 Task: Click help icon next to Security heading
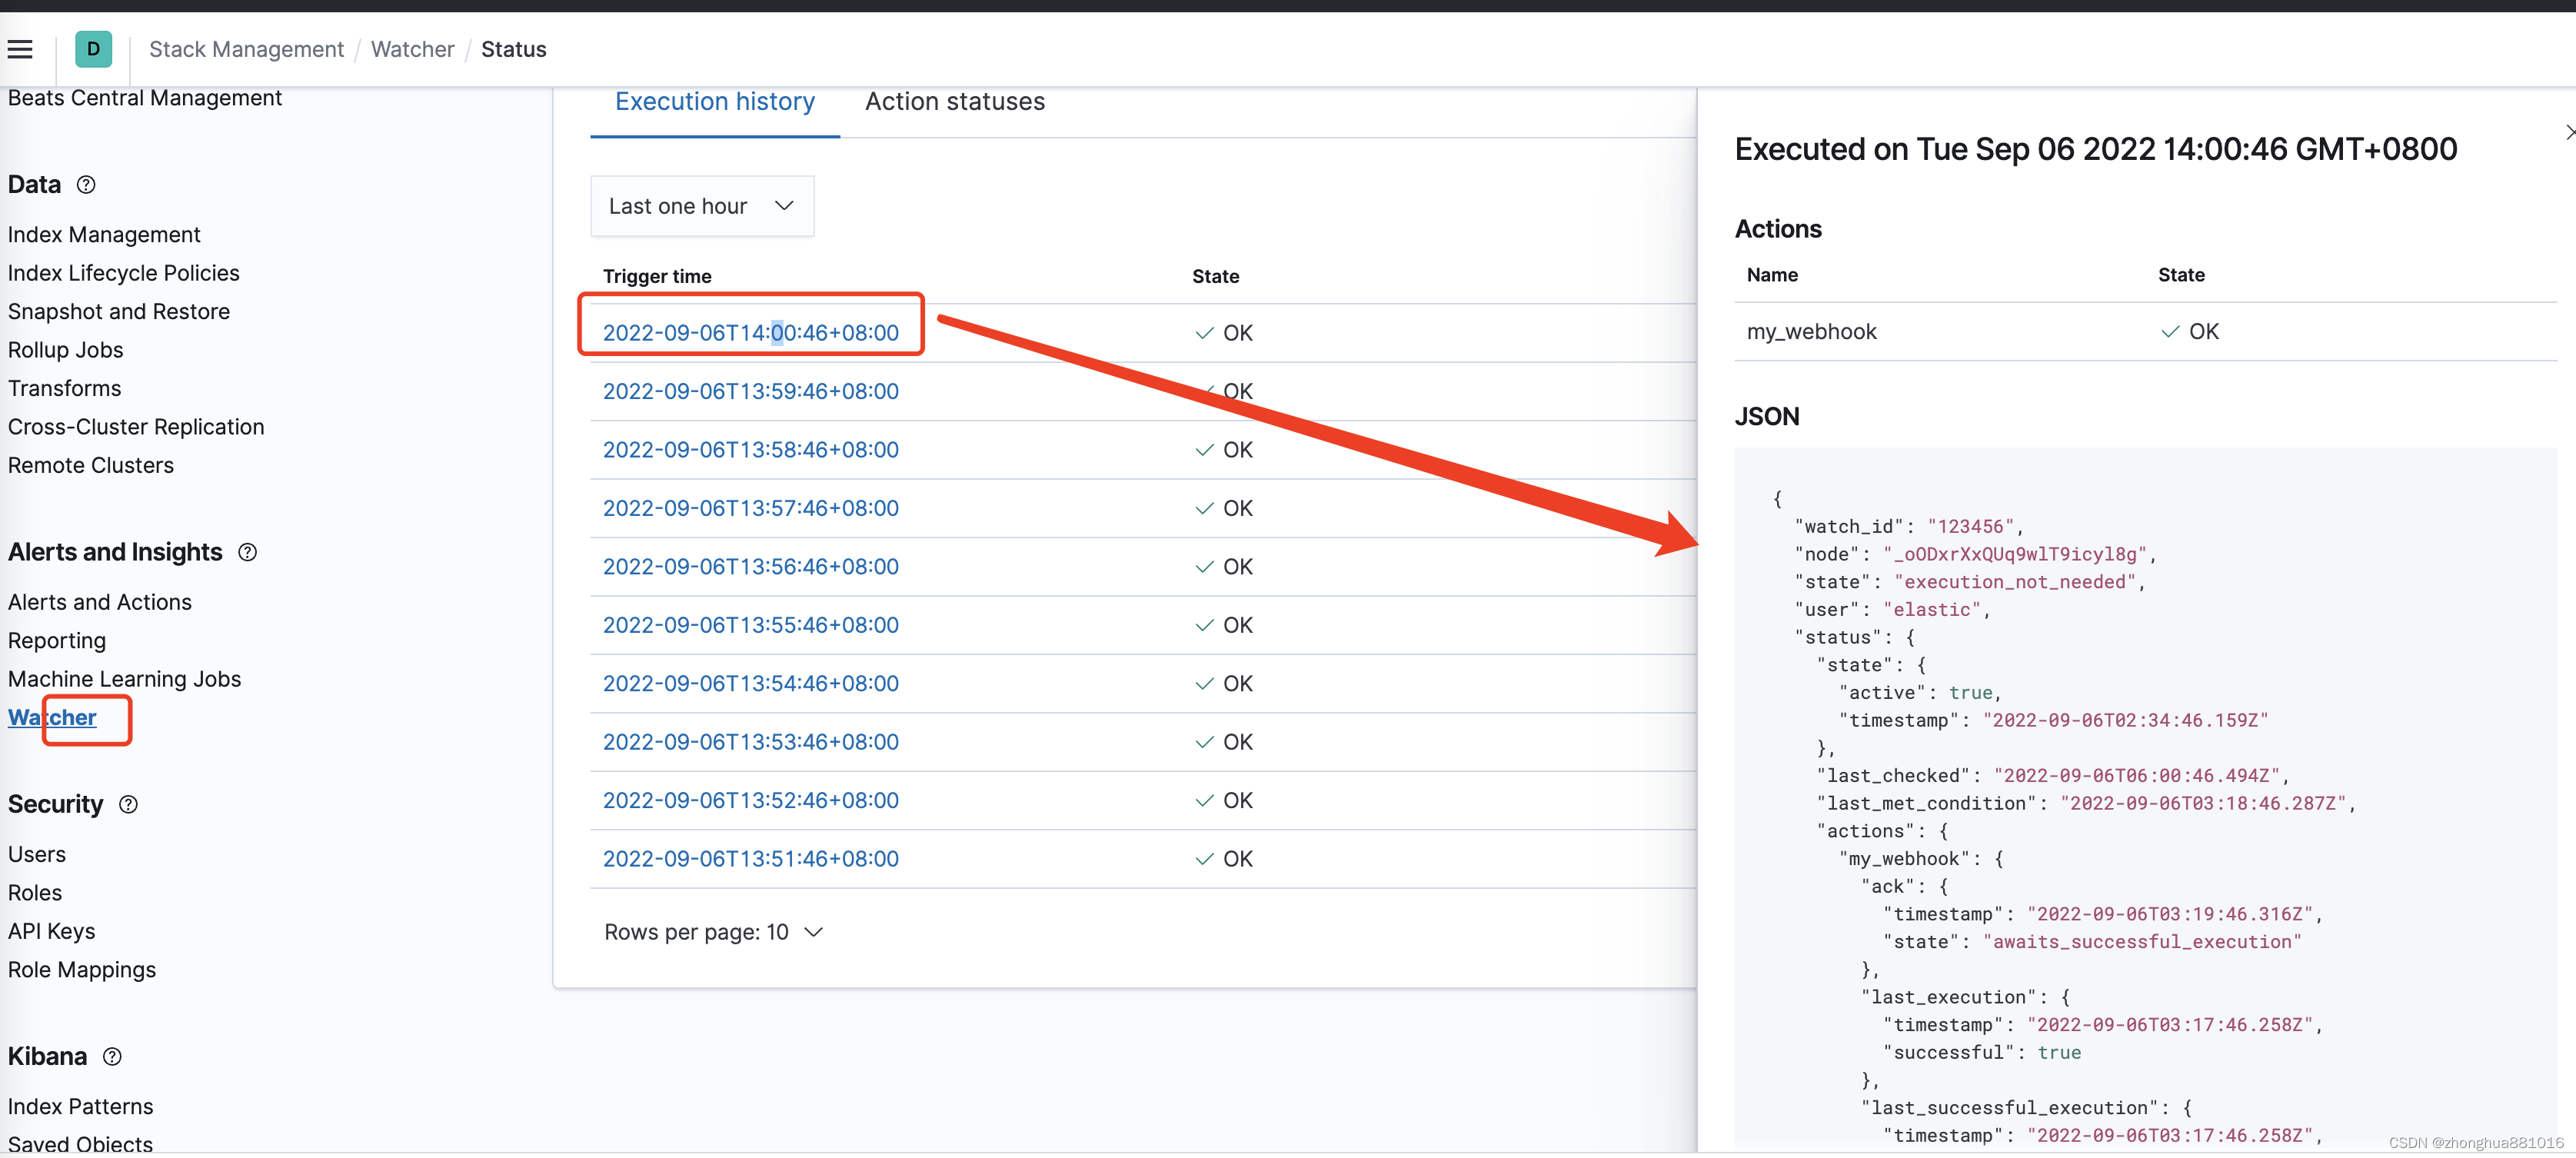click(x=128, y=804)
